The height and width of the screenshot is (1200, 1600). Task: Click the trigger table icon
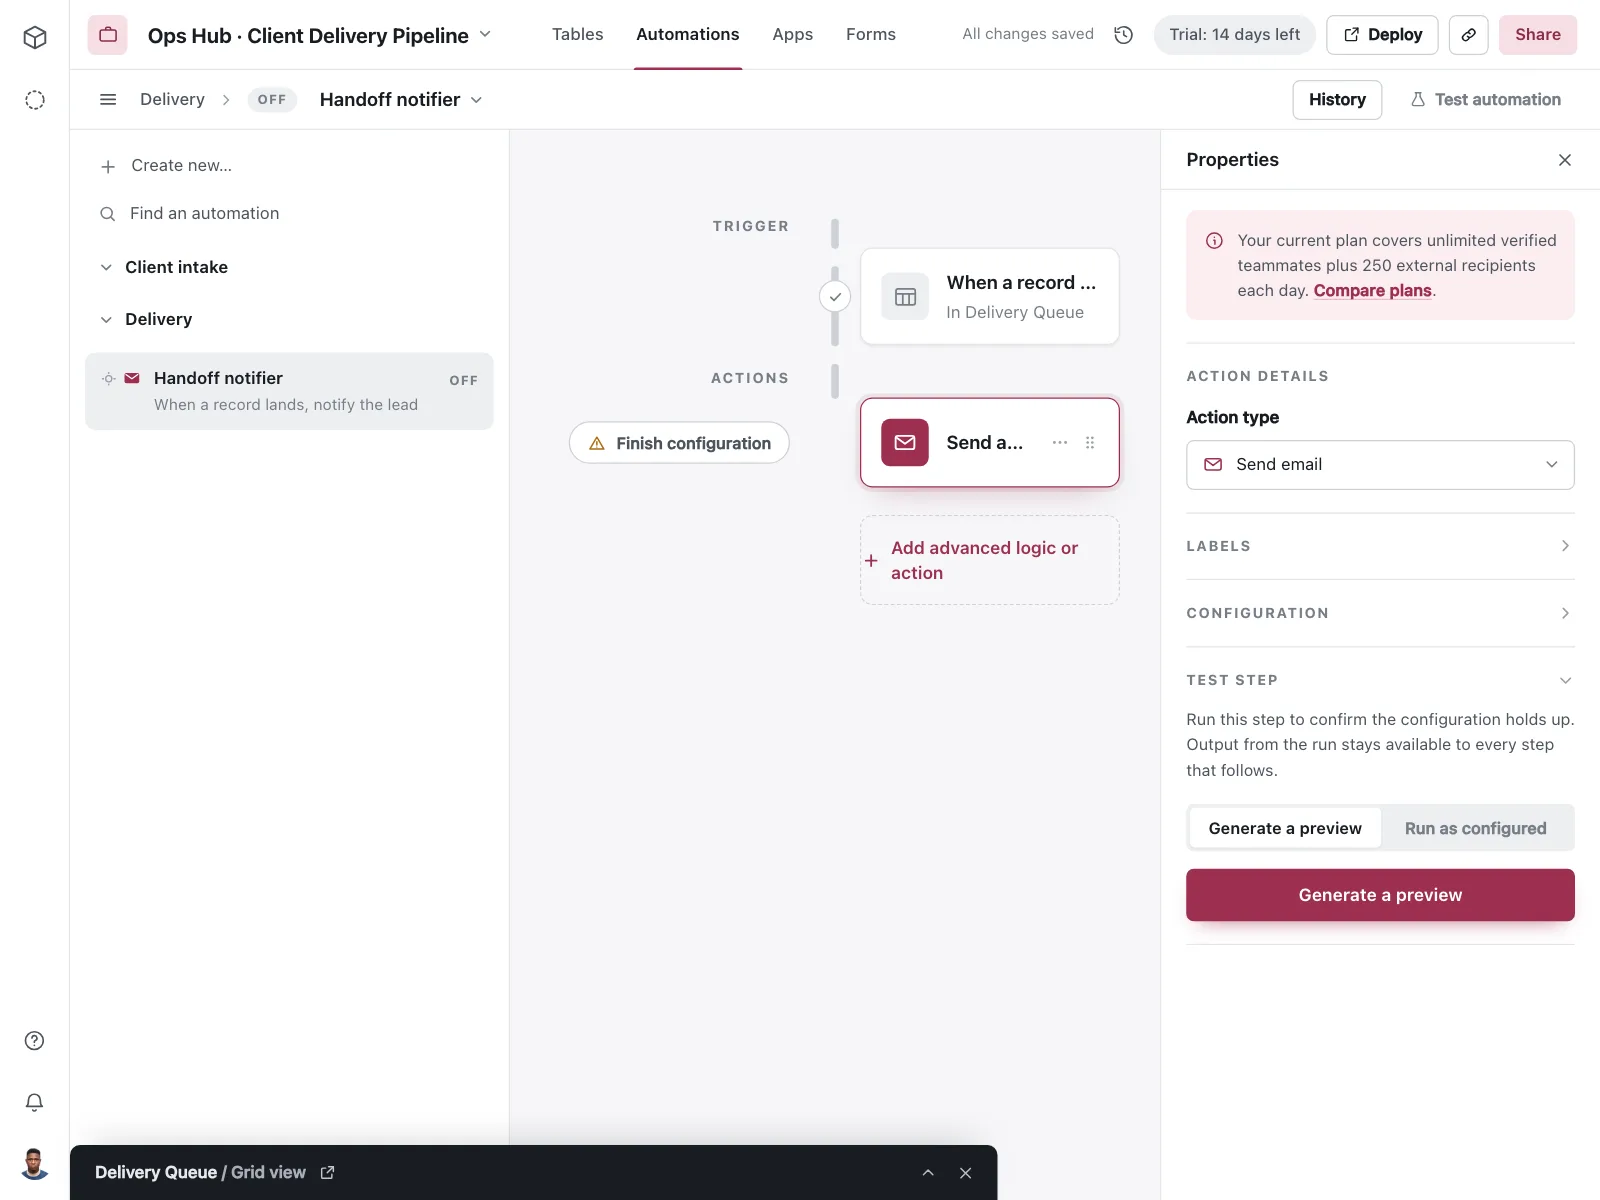(905, 297)
